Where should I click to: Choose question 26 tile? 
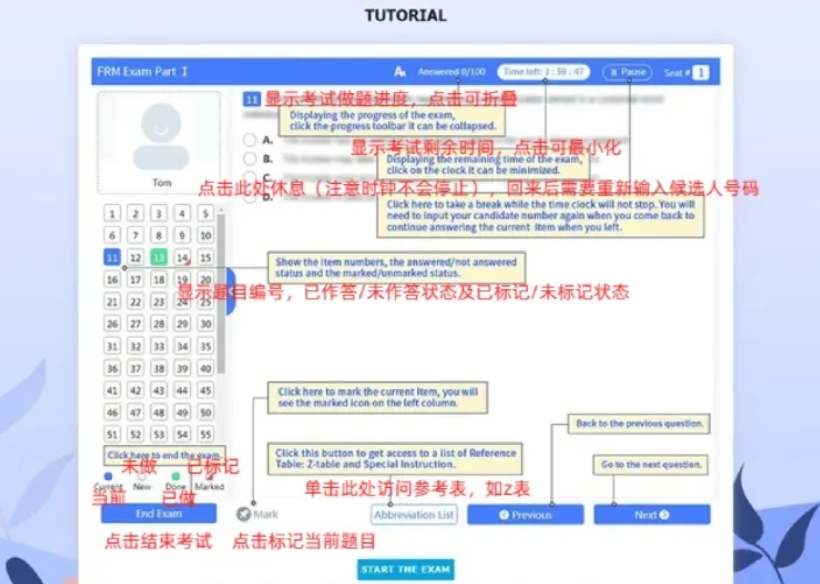coord(112,324)
